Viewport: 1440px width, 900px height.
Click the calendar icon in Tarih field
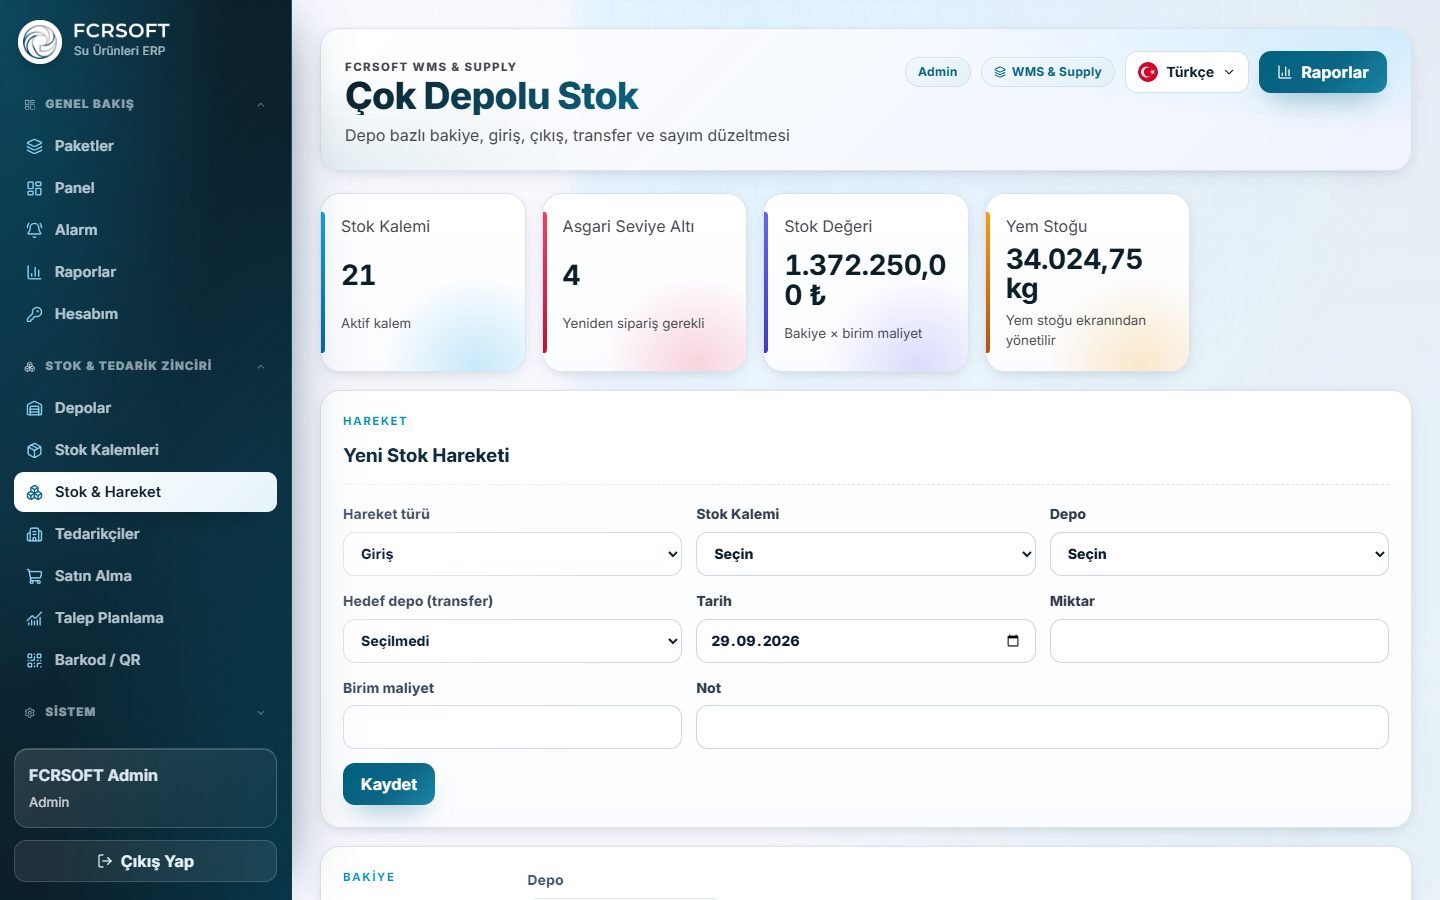click(x=1013, y=641)
